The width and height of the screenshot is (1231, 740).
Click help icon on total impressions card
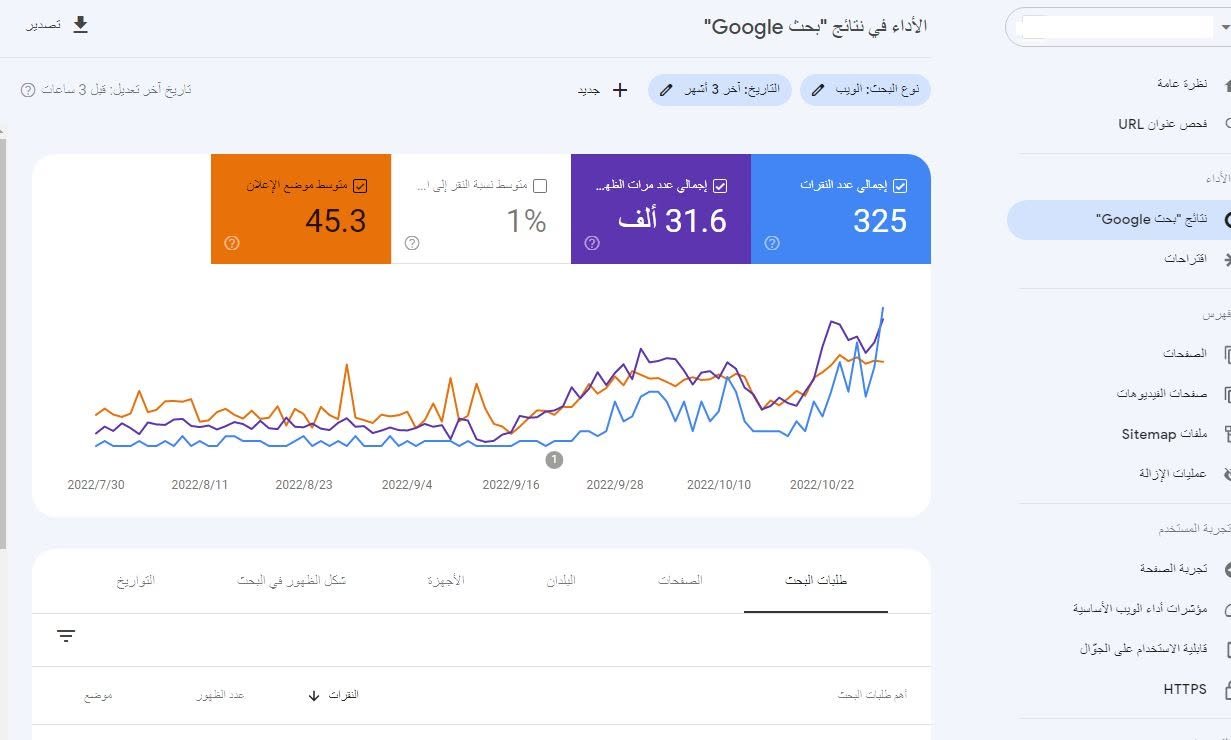point(592,243)
